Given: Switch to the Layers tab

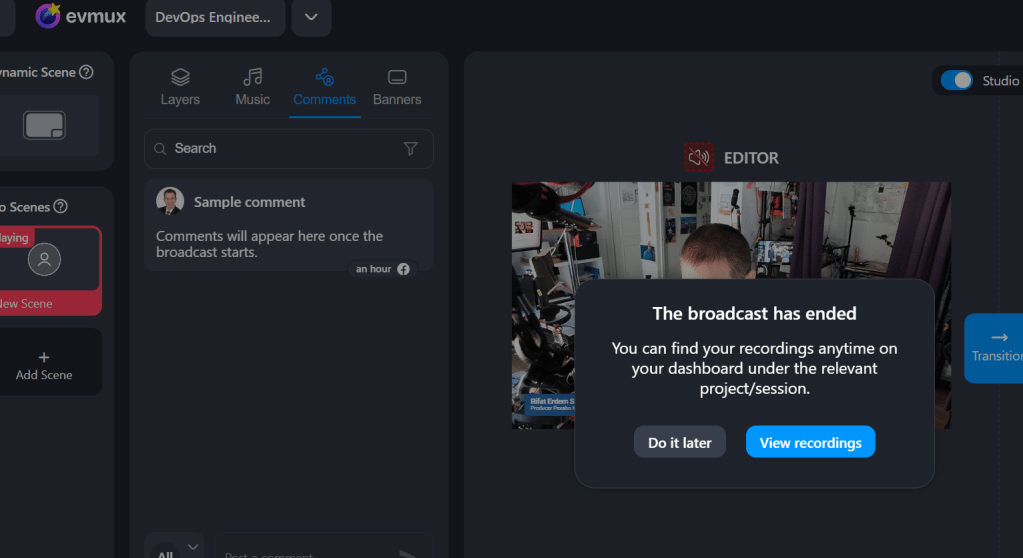Looking at the screenshot, I should (180, 87).
